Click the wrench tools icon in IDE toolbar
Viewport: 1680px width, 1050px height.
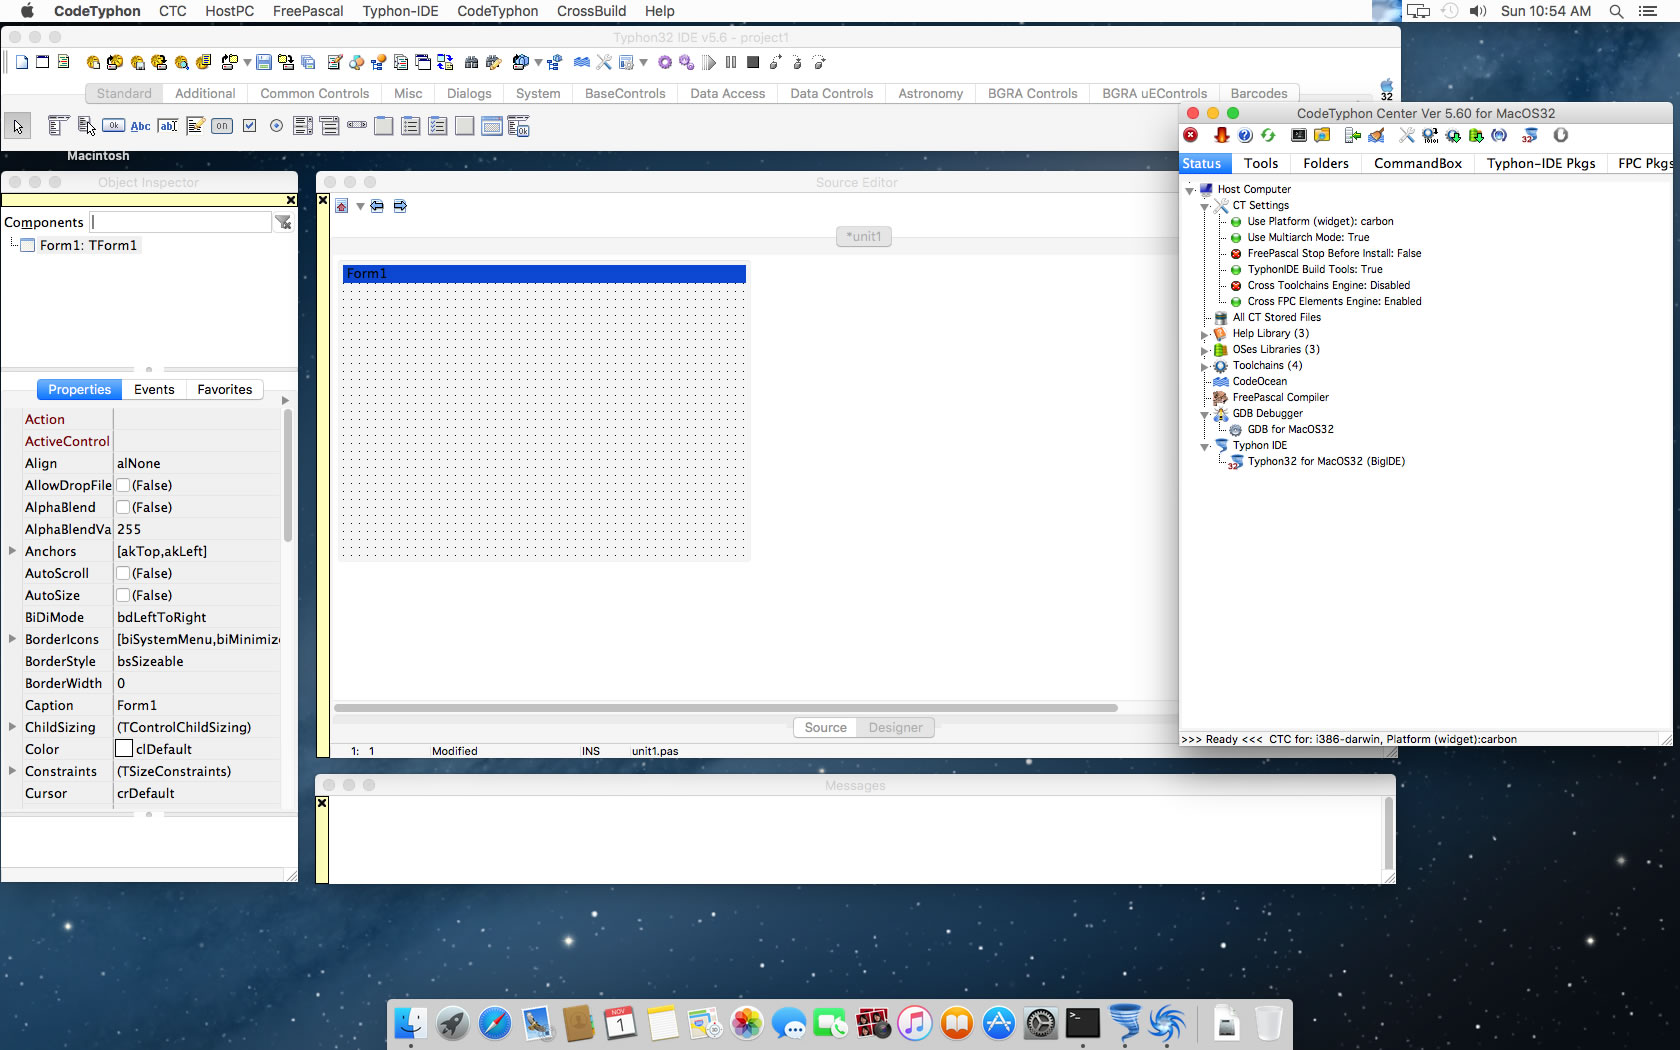(x=604, y=62)
